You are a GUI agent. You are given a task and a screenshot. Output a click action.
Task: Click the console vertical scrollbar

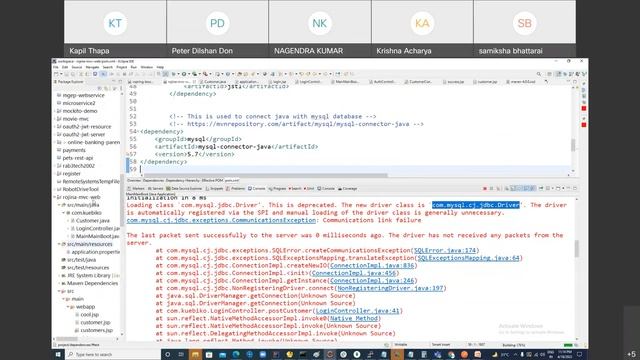576,249
